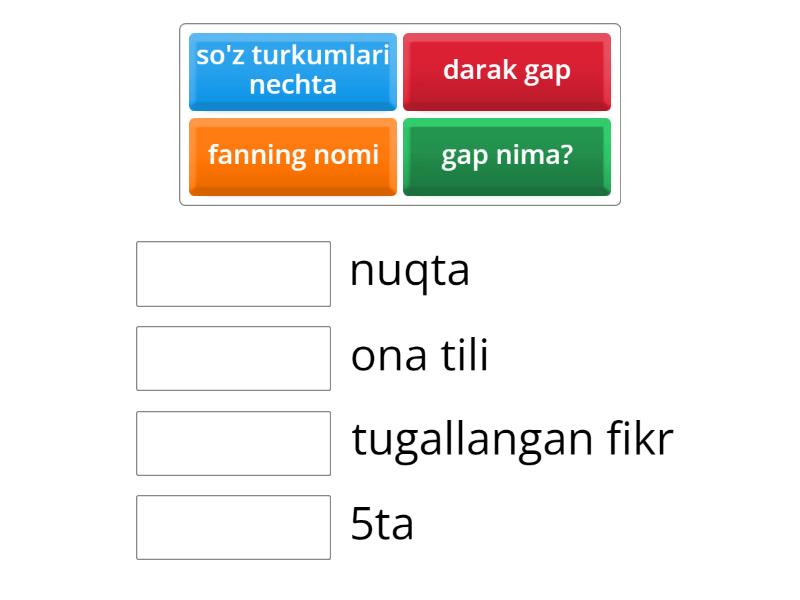Click the answer text "5ta"

pyautogui.click(x=382, y=520)
